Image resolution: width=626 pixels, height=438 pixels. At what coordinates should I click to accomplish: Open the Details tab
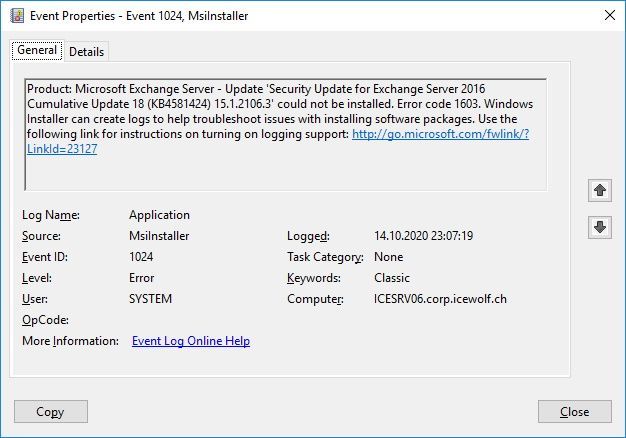[86, 52]
